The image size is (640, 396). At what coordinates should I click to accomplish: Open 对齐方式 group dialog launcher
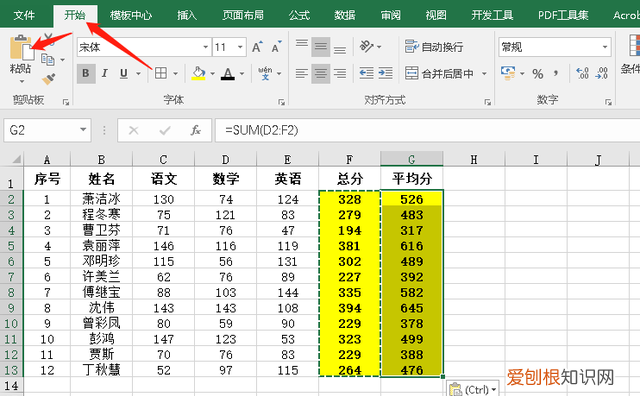click(487, 102)
